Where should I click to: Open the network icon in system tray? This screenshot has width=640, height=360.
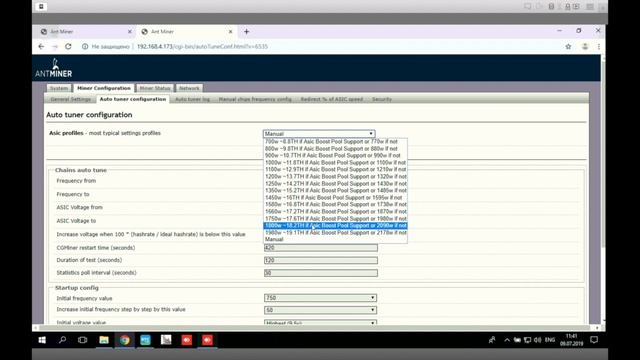click(527, 340)
